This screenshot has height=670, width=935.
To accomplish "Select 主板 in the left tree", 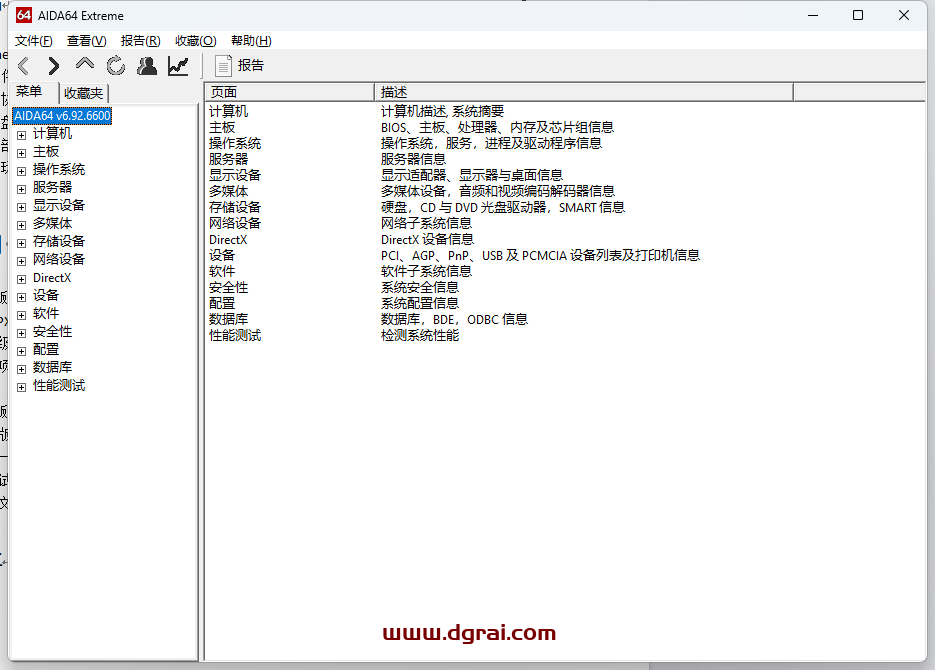I will 46,151.
